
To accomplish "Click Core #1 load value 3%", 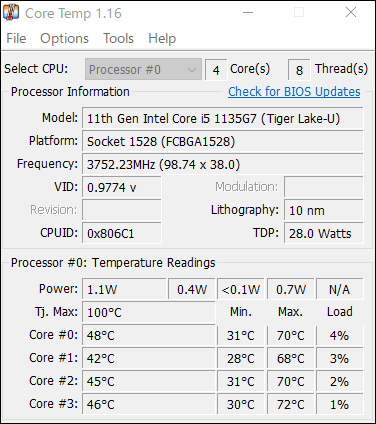I will [340, 358].
